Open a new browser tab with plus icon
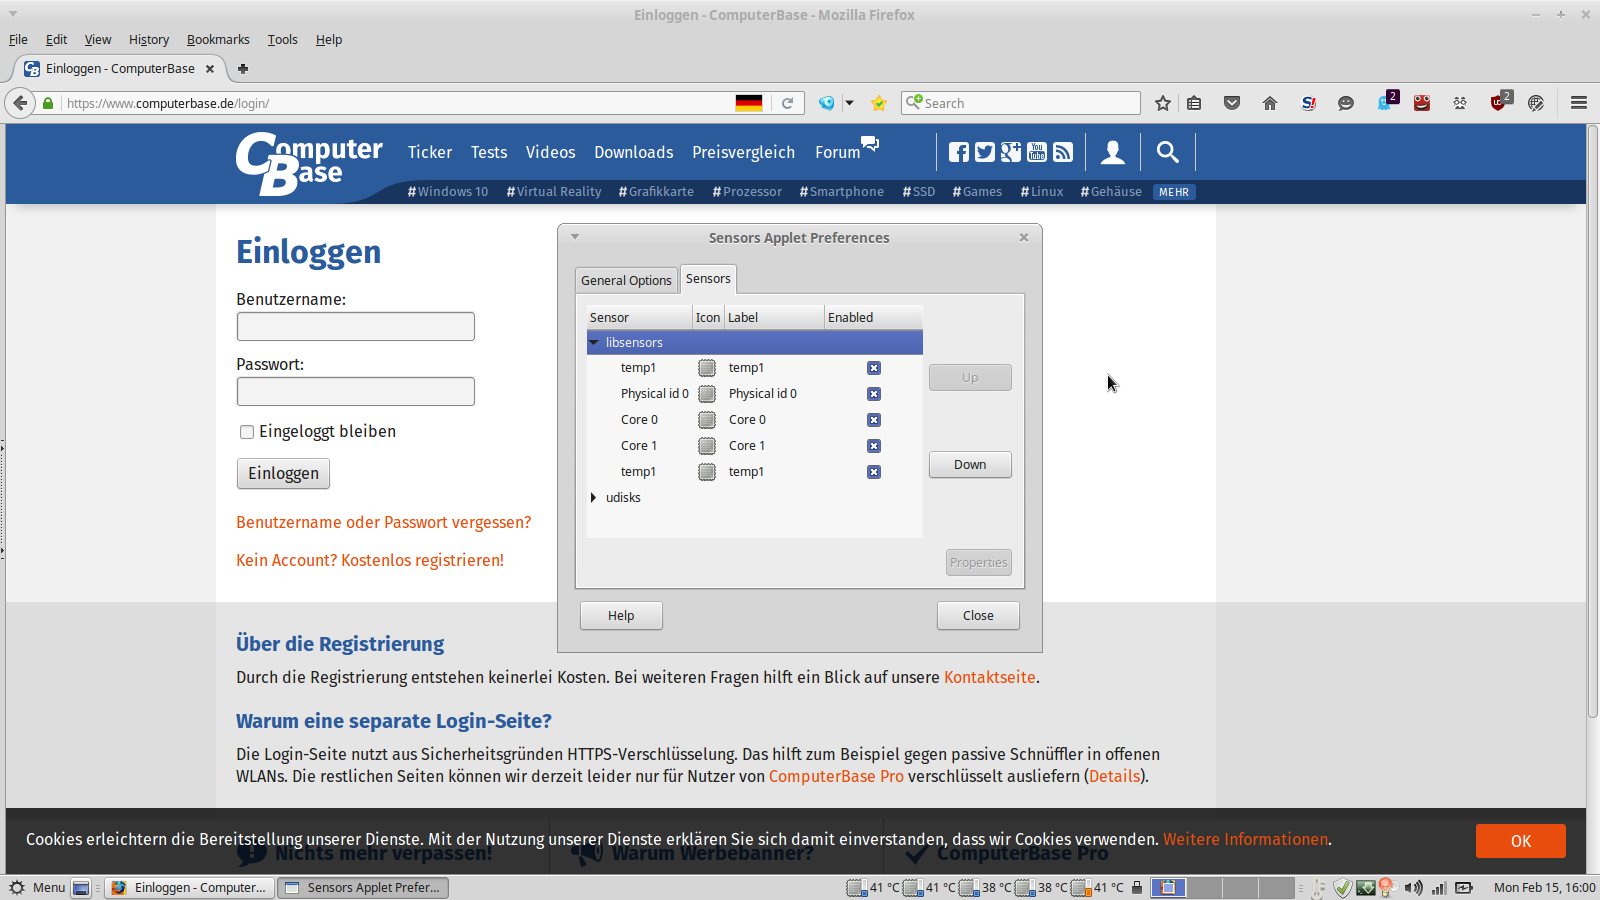The height and width of the screenshot is (900, 1600). pyautogui.click(x=242, y=69)
